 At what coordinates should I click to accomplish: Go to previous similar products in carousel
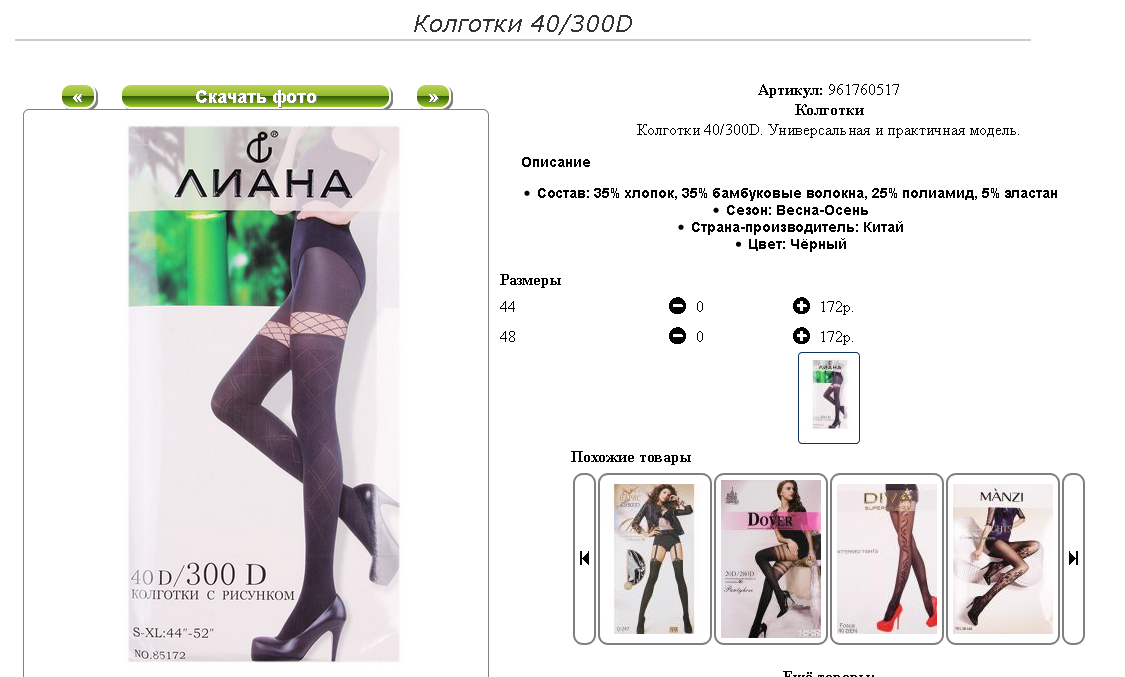click(585, 558)
